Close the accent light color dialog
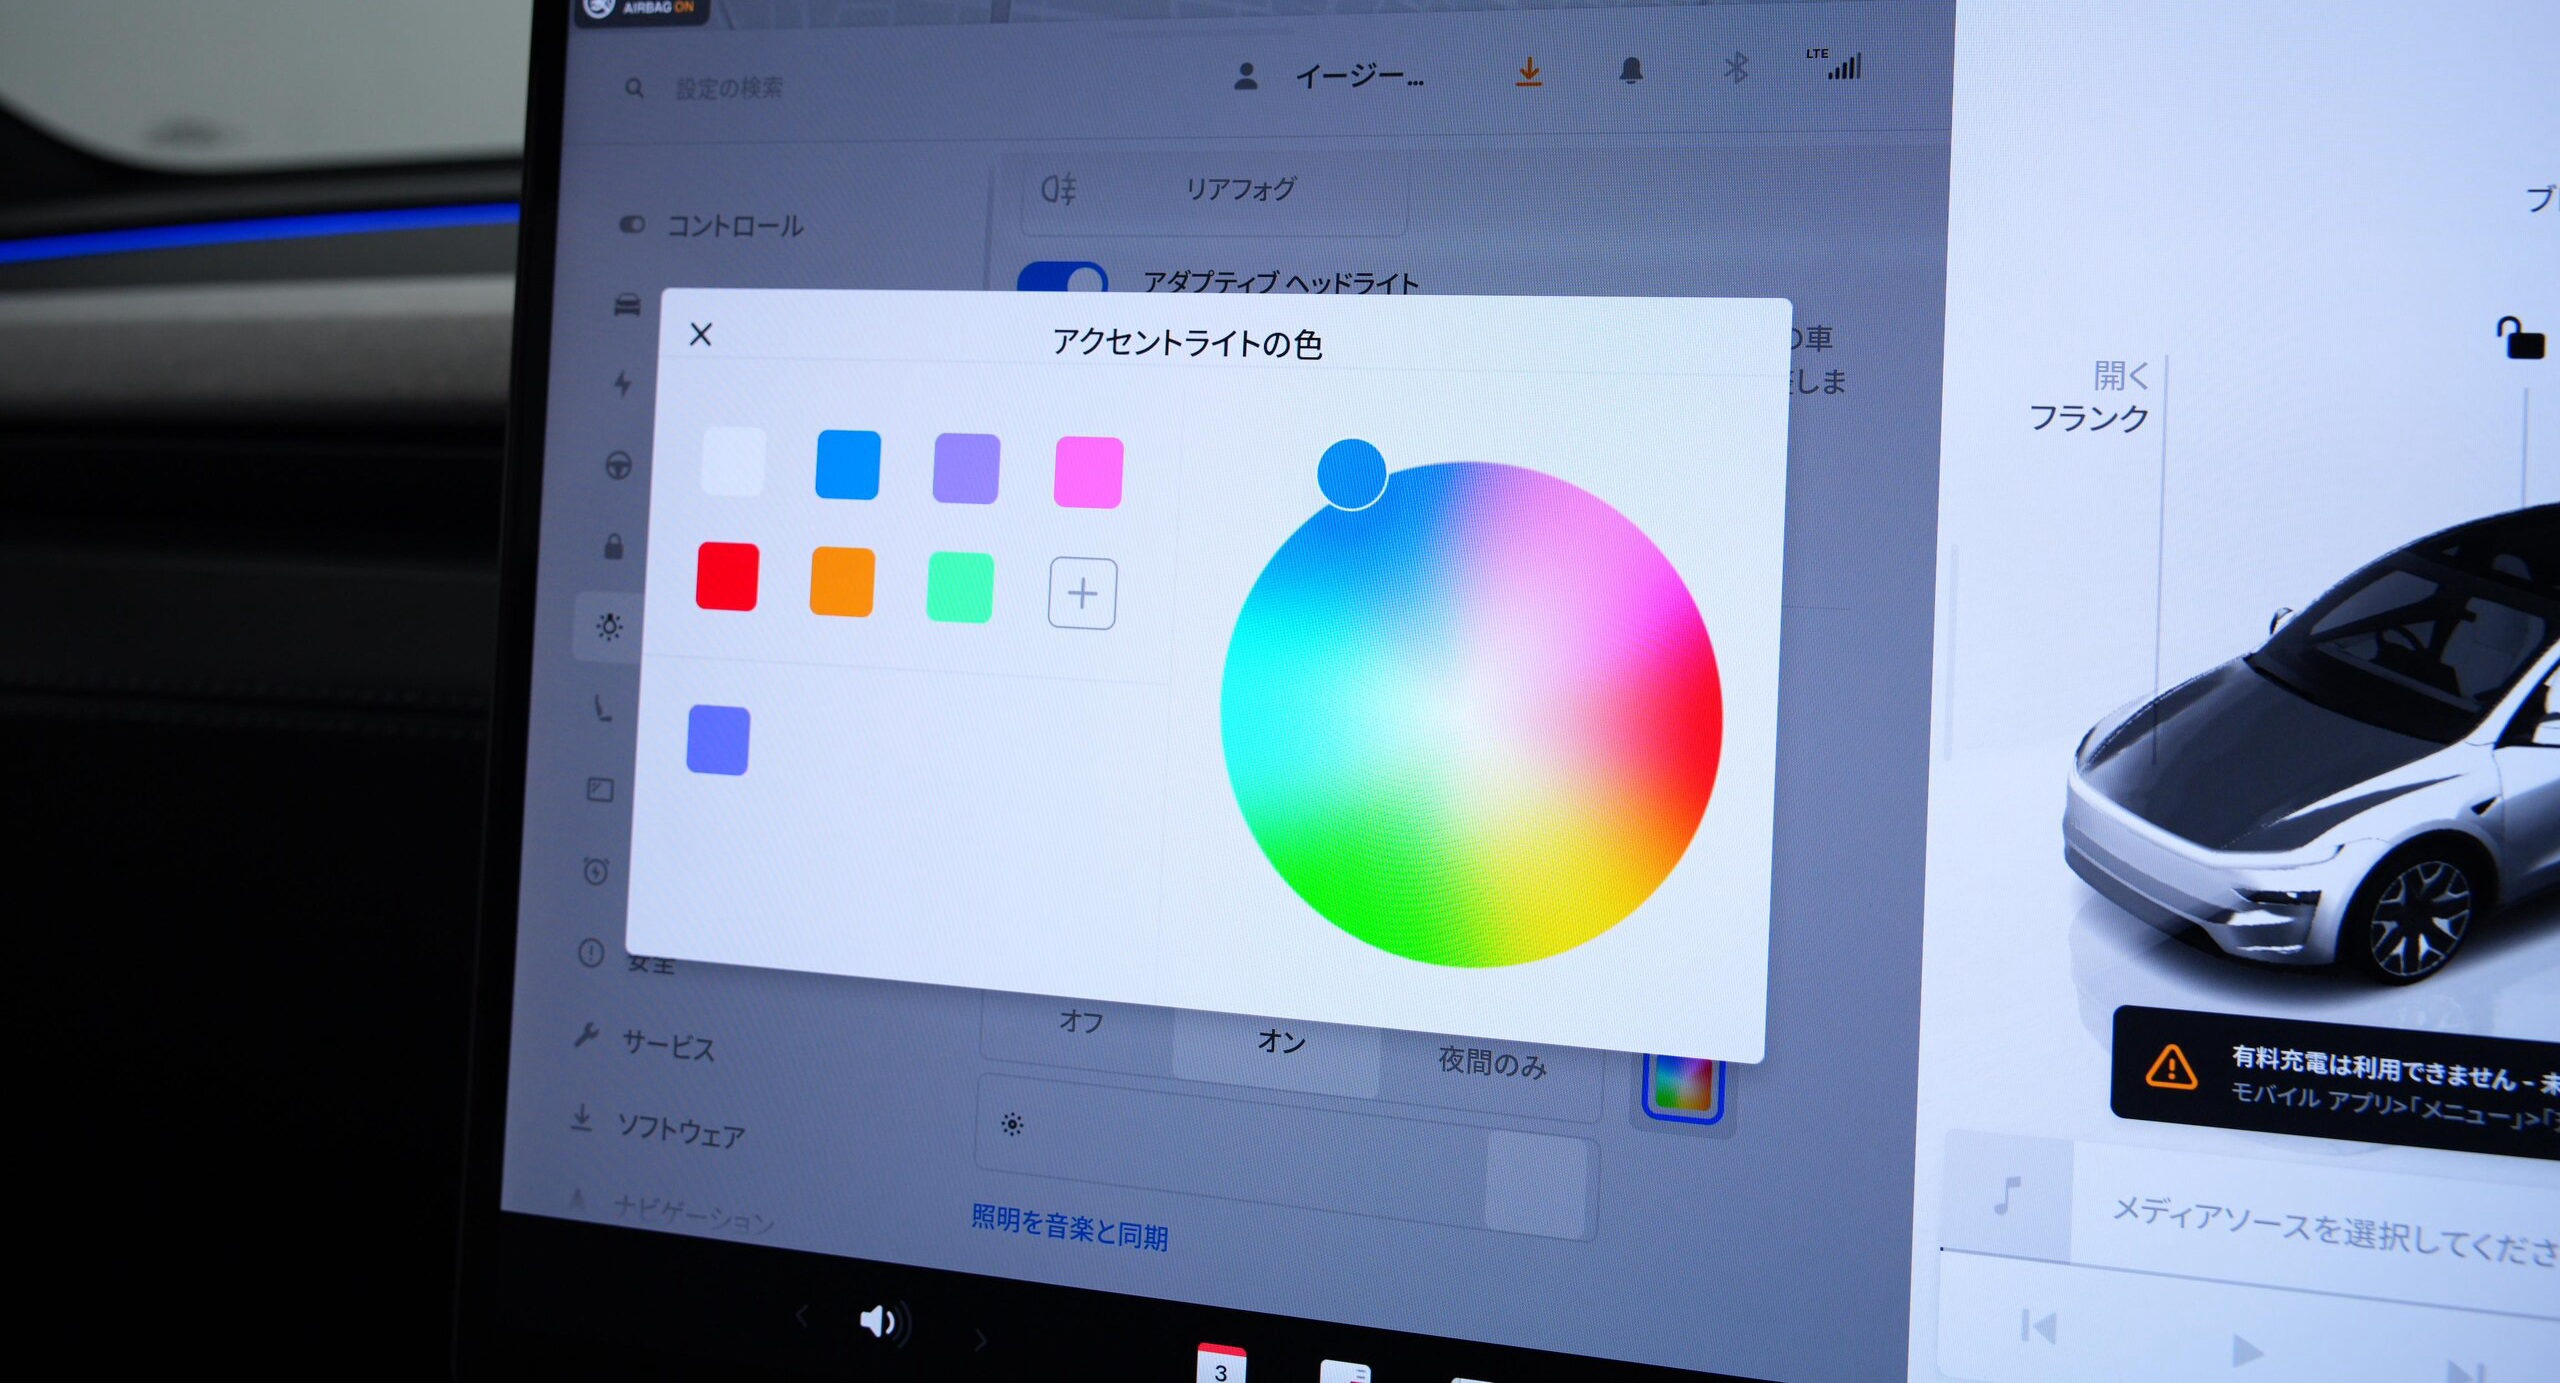This screenshot has width=2560, height=1383. point(701,334)
